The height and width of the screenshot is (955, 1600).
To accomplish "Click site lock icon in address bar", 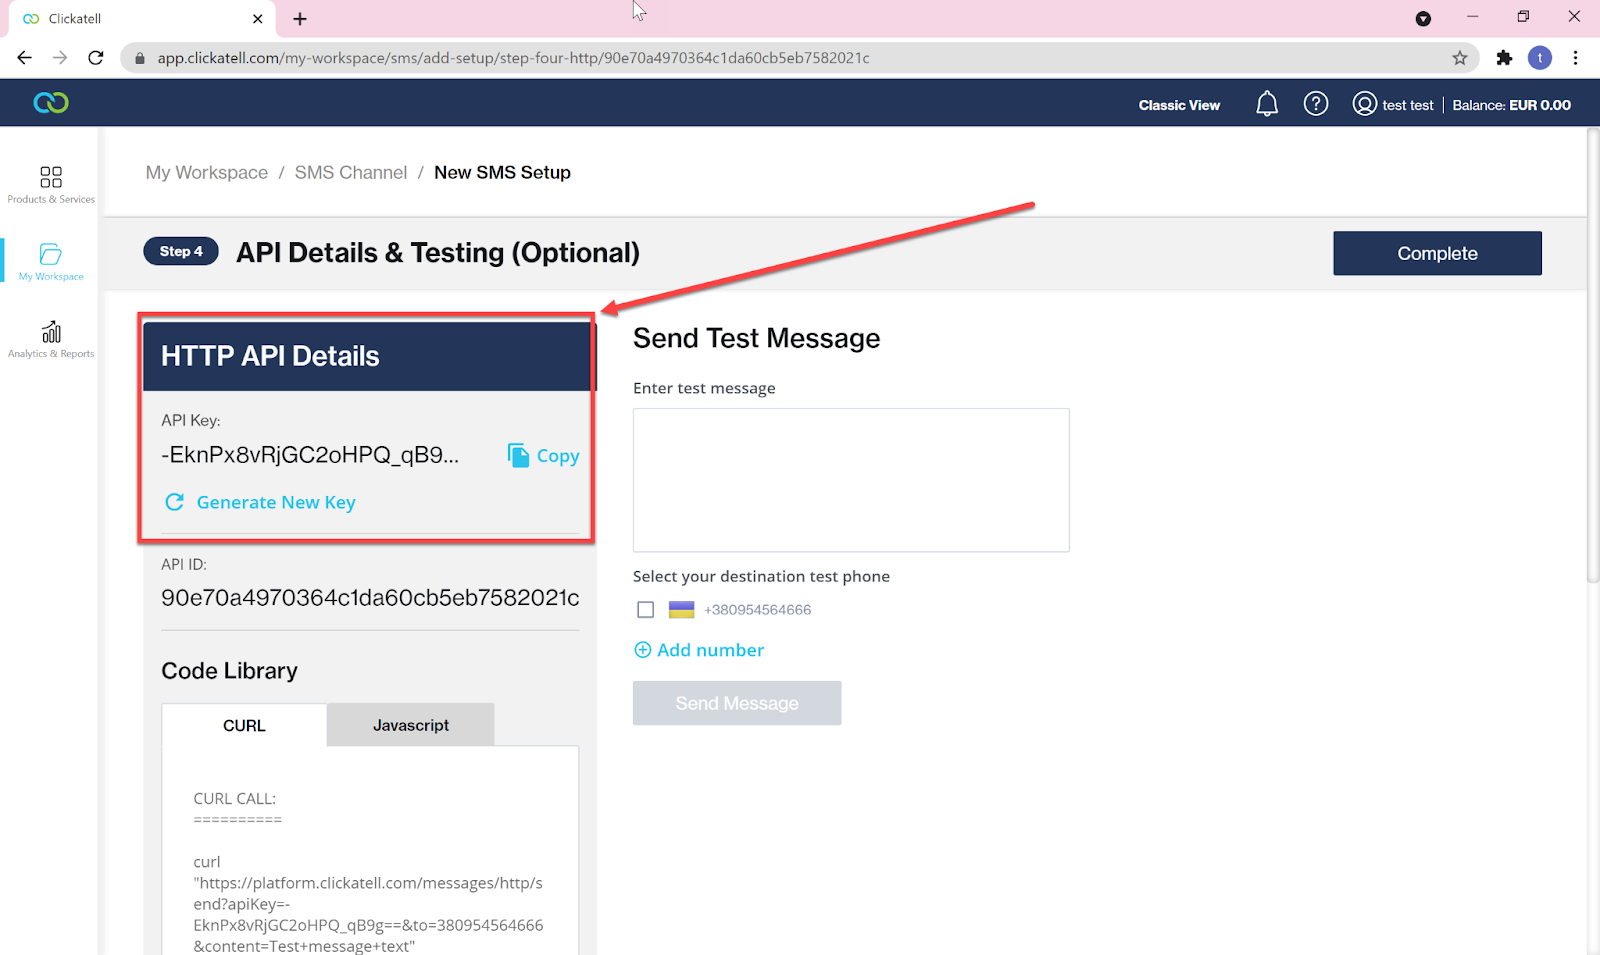I will tap(140, 58).
